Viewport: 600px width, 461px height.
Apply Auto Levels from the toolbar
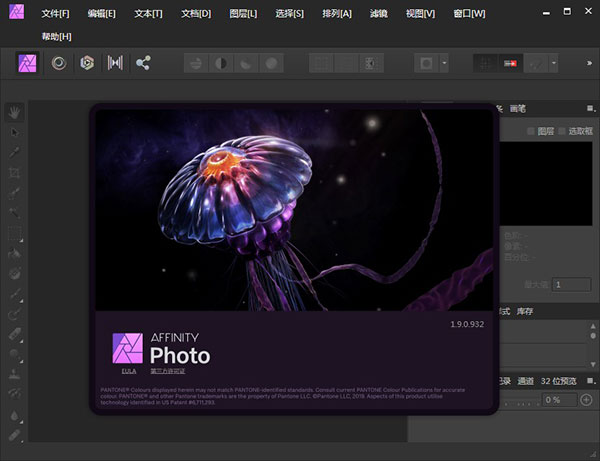196,63
